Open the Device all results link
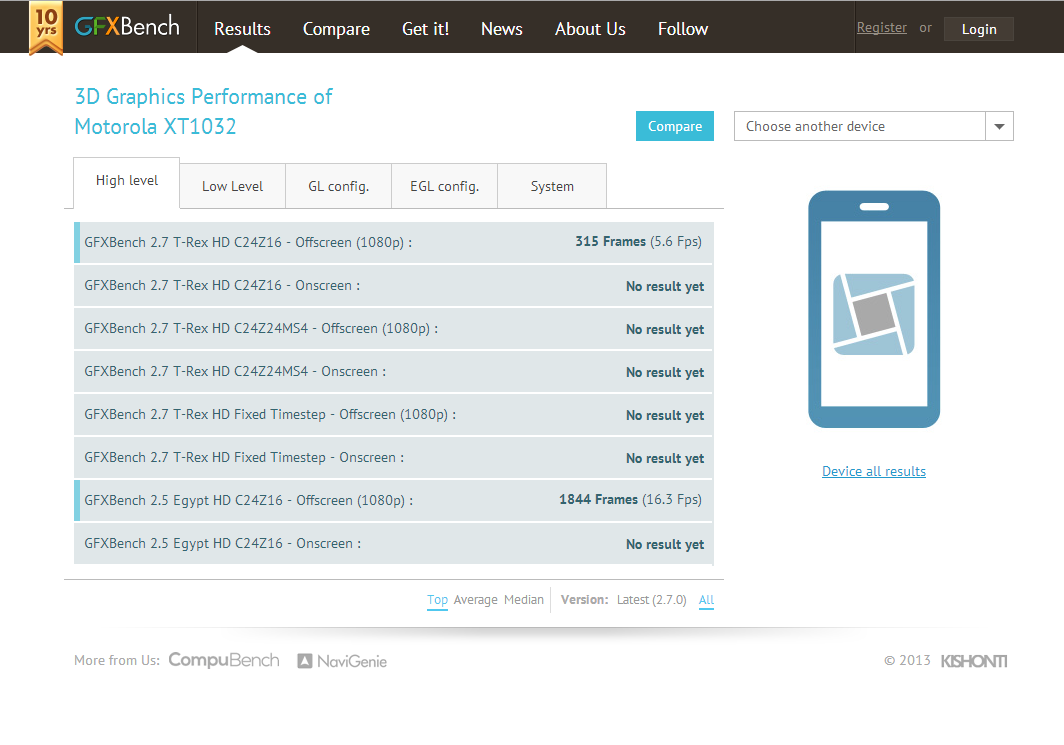The width and height of the screenshot is (1064, 745). (874, 471)
